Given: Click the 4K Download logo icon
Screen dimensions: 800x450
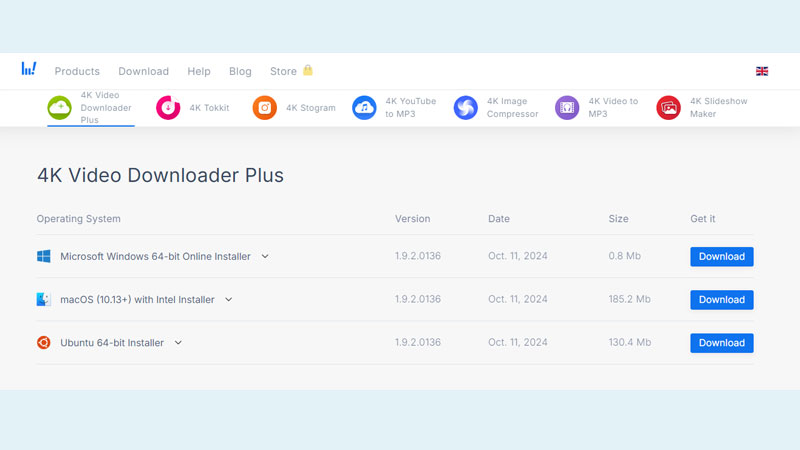Looking at the screenshot, I should (x=29, y=69).
